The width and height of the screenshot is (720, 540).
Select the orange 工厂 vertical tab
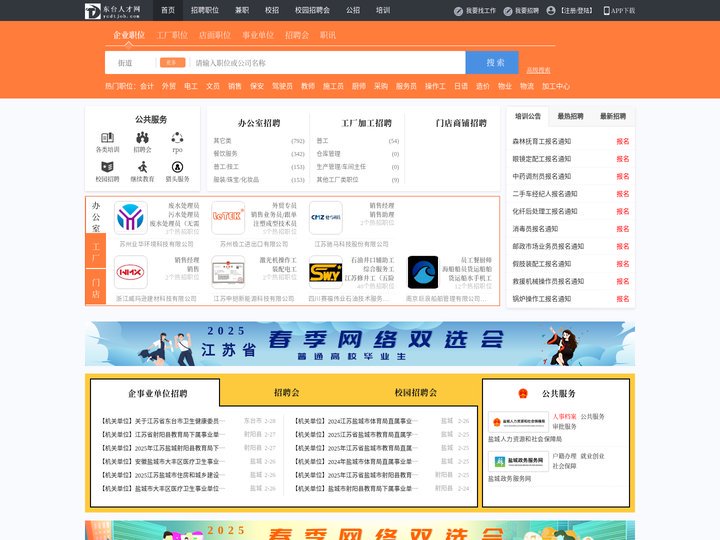96,251
